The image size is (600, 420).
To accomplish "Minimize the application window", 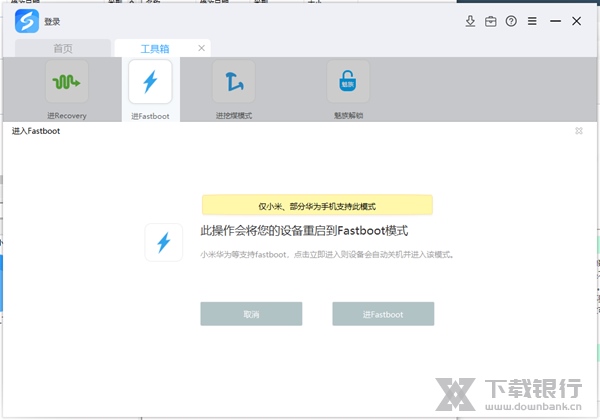I will coord(555,21).
